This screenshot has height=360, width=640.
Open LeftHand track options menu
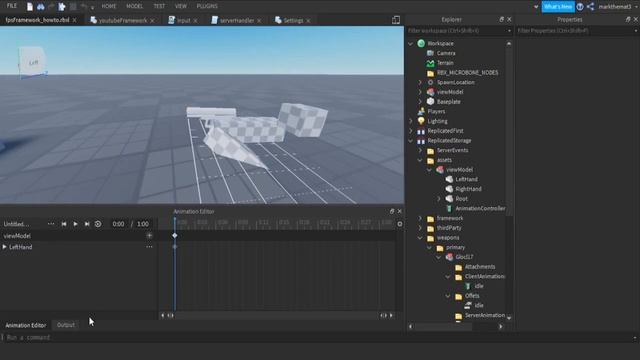coord(149,247)
